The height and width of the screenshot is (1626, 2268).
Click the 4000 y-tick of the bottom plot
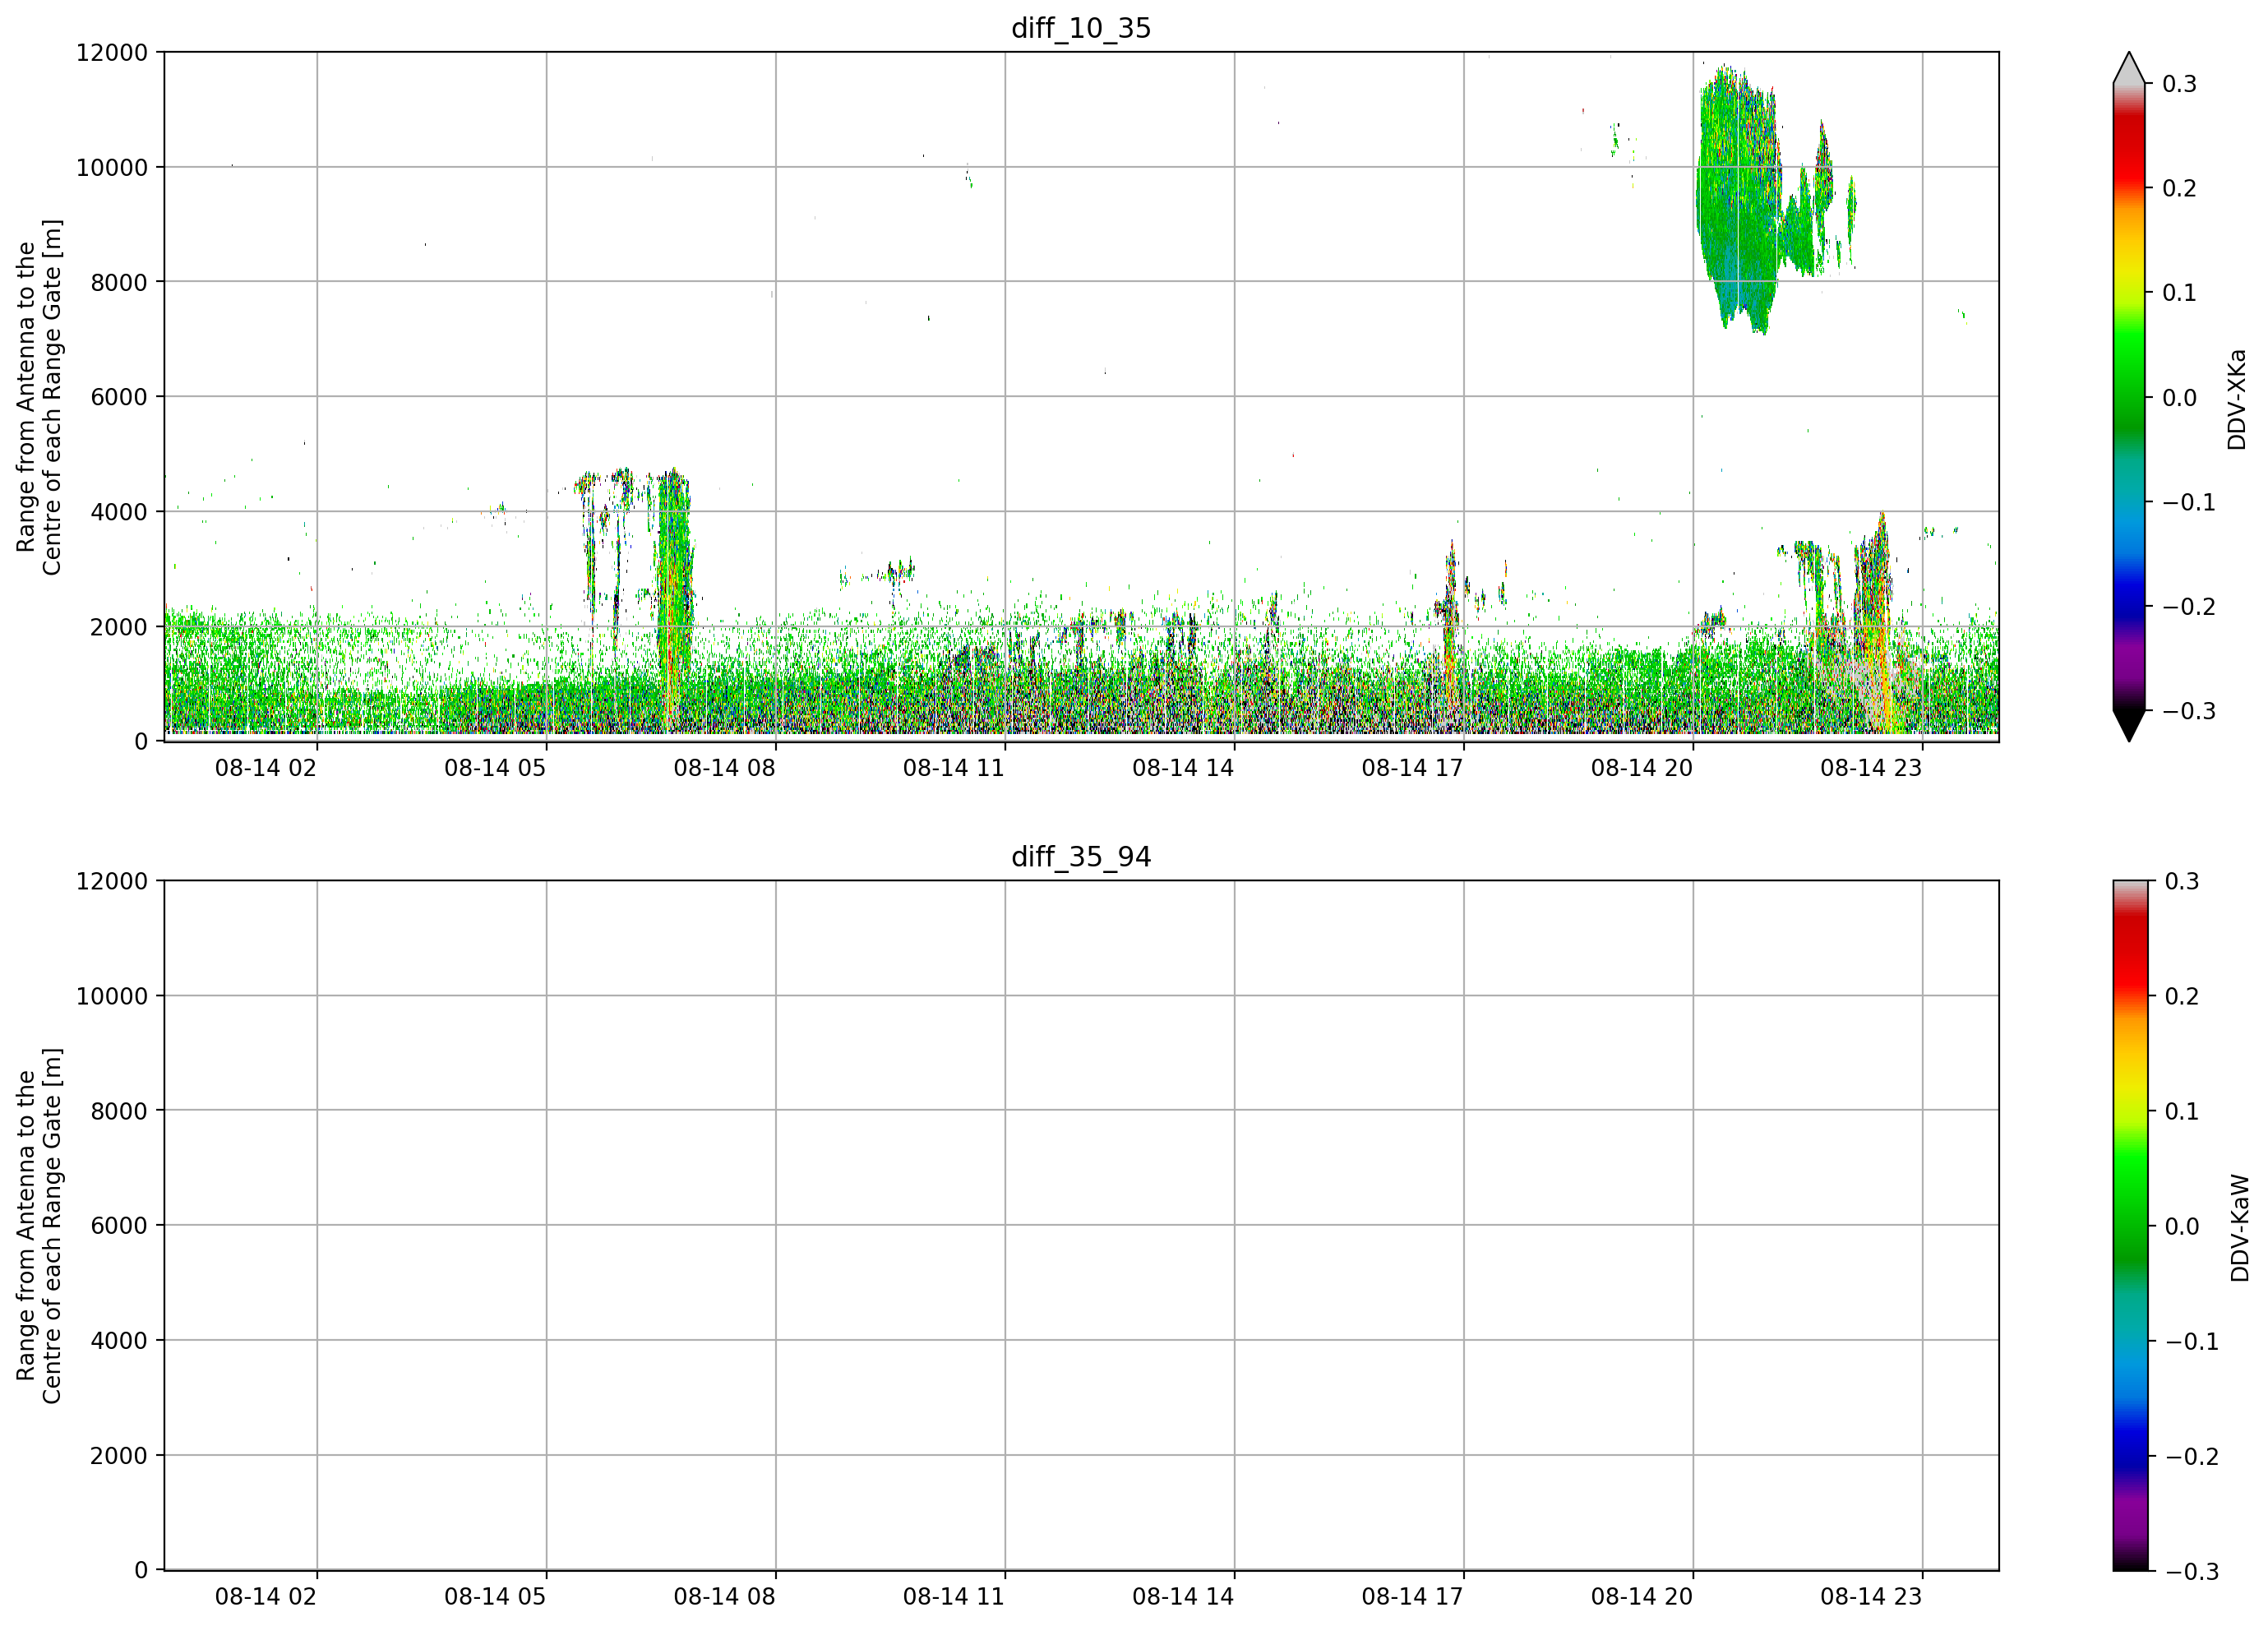[x=119, y=1341]
